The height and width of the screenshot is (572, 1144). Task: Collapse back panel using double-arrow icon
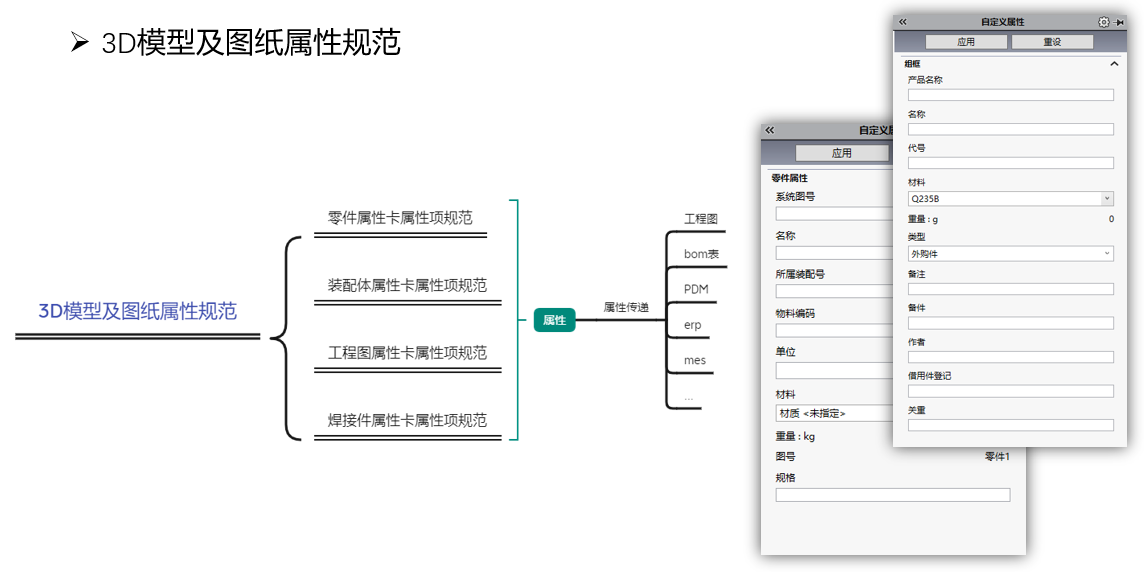[769, 130]
